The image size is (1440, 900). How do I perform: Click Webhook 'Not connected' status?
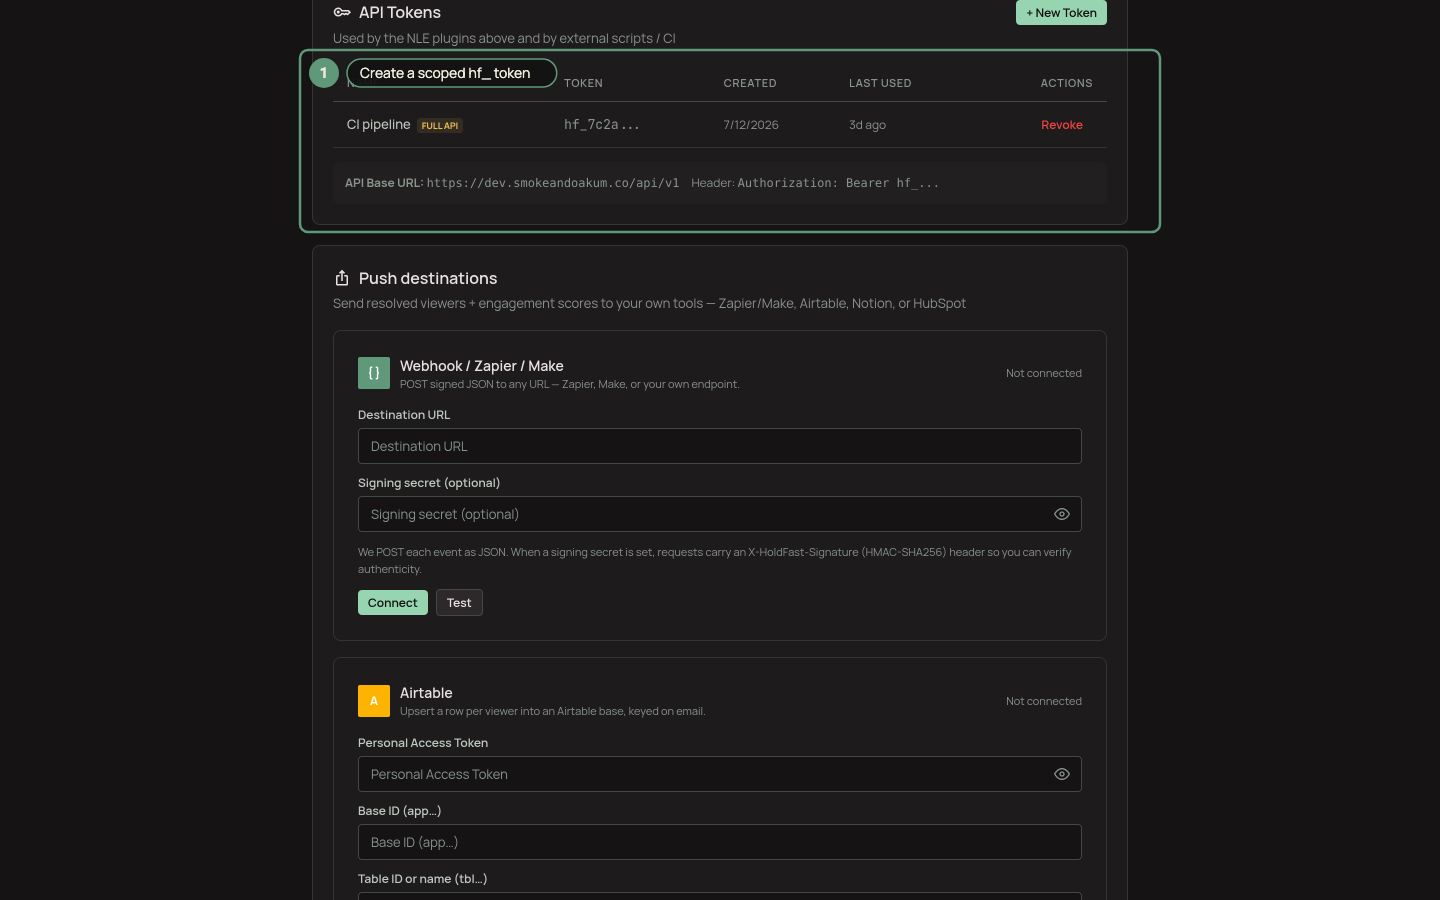pos(1044,373)
